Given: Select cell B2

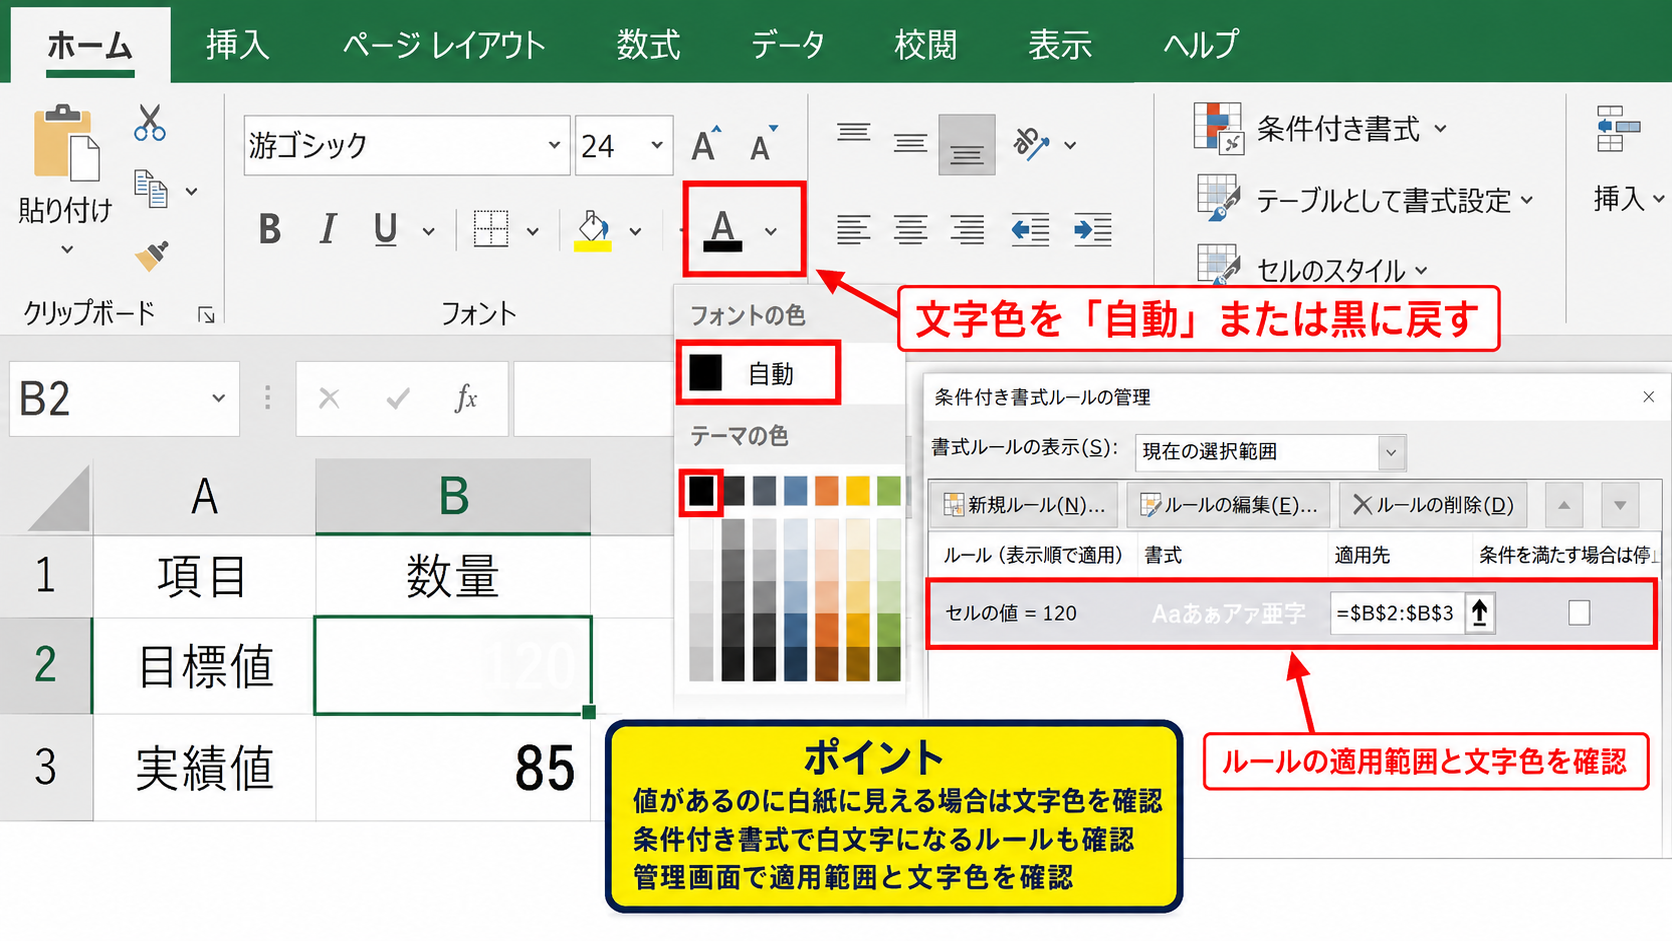Looking at the screenshot, I should point(453,665).
